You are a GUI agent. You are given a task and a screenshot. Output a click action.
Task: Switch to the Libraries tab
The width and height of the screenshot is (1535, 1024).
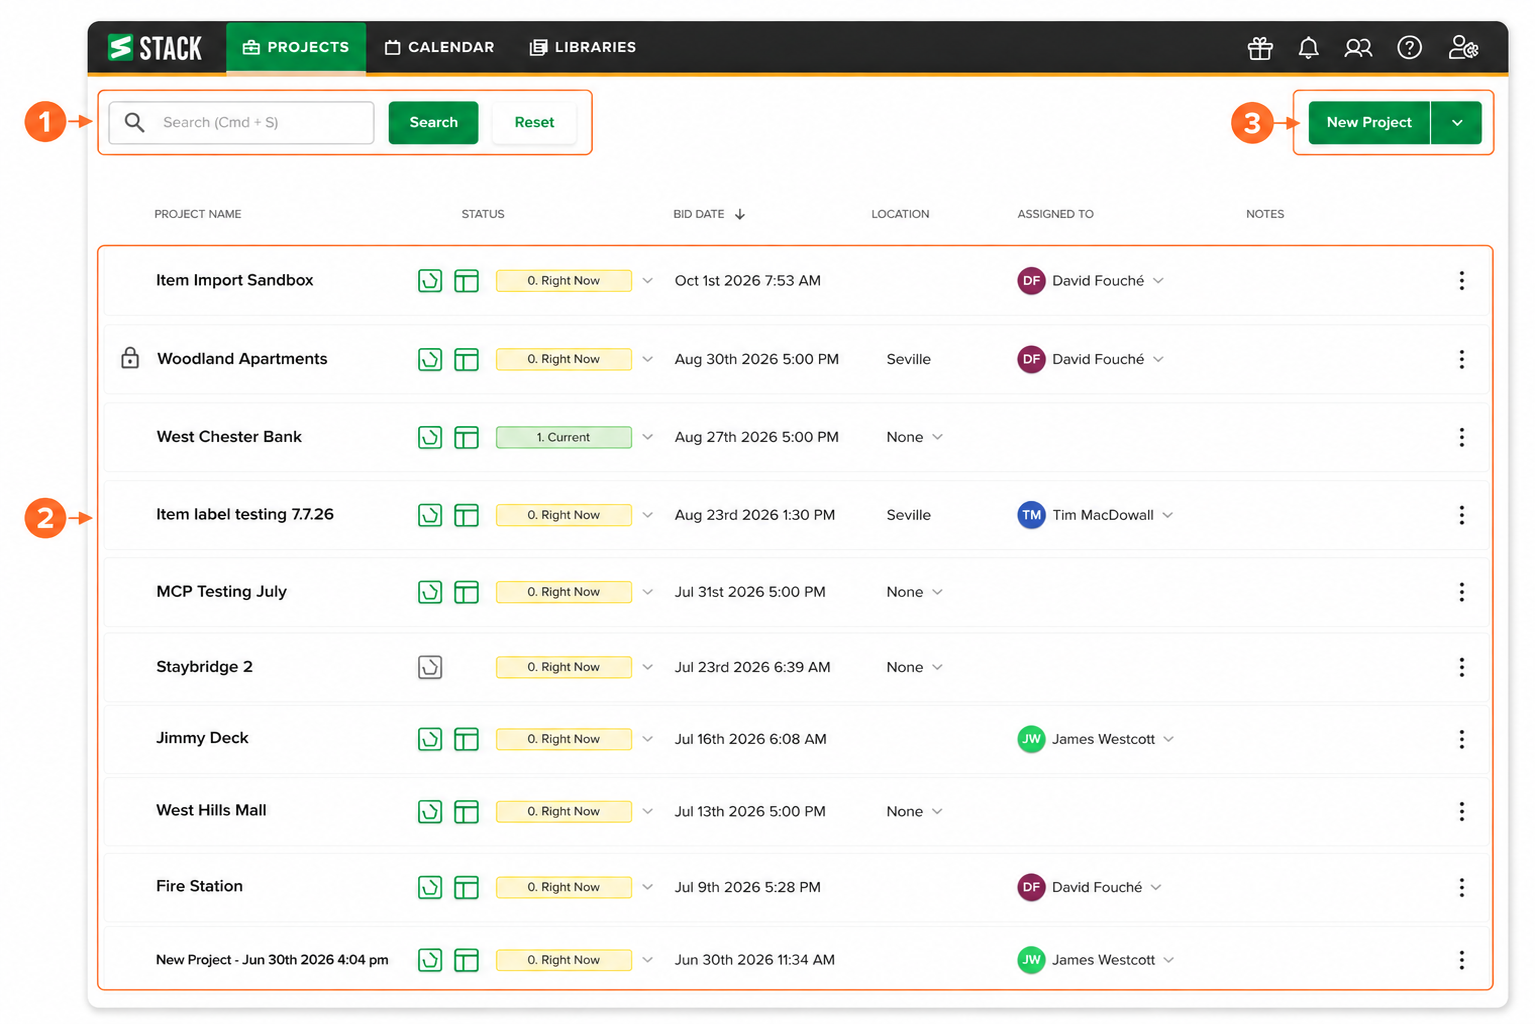tap(583, 47)
